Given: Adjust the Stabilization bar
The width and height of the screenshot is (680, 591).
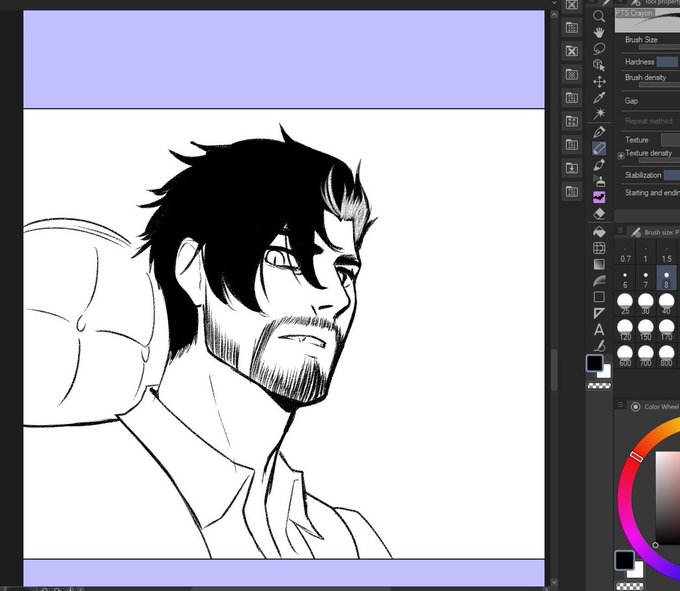Looking at the screenshot, I should [x=672, y=175].
